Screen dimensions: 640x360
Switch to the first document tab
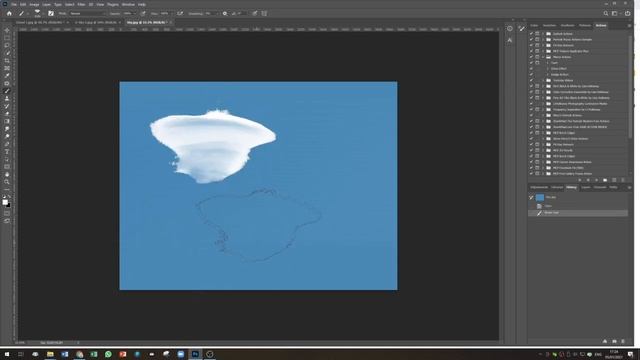pos(39,22)
